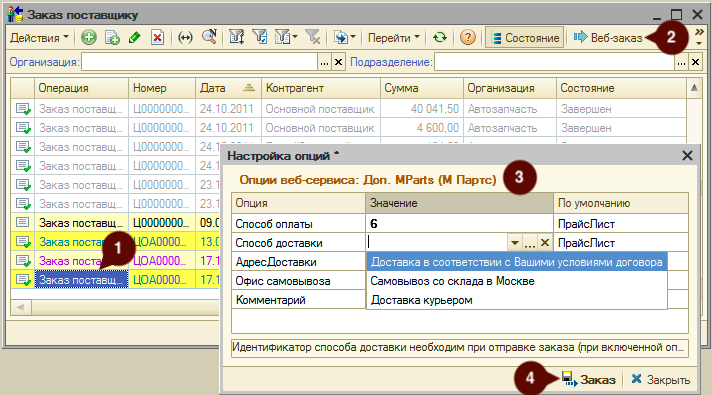712x395 pixels.
Task: Clear the Способ доставки value with X
Action: 545,243
